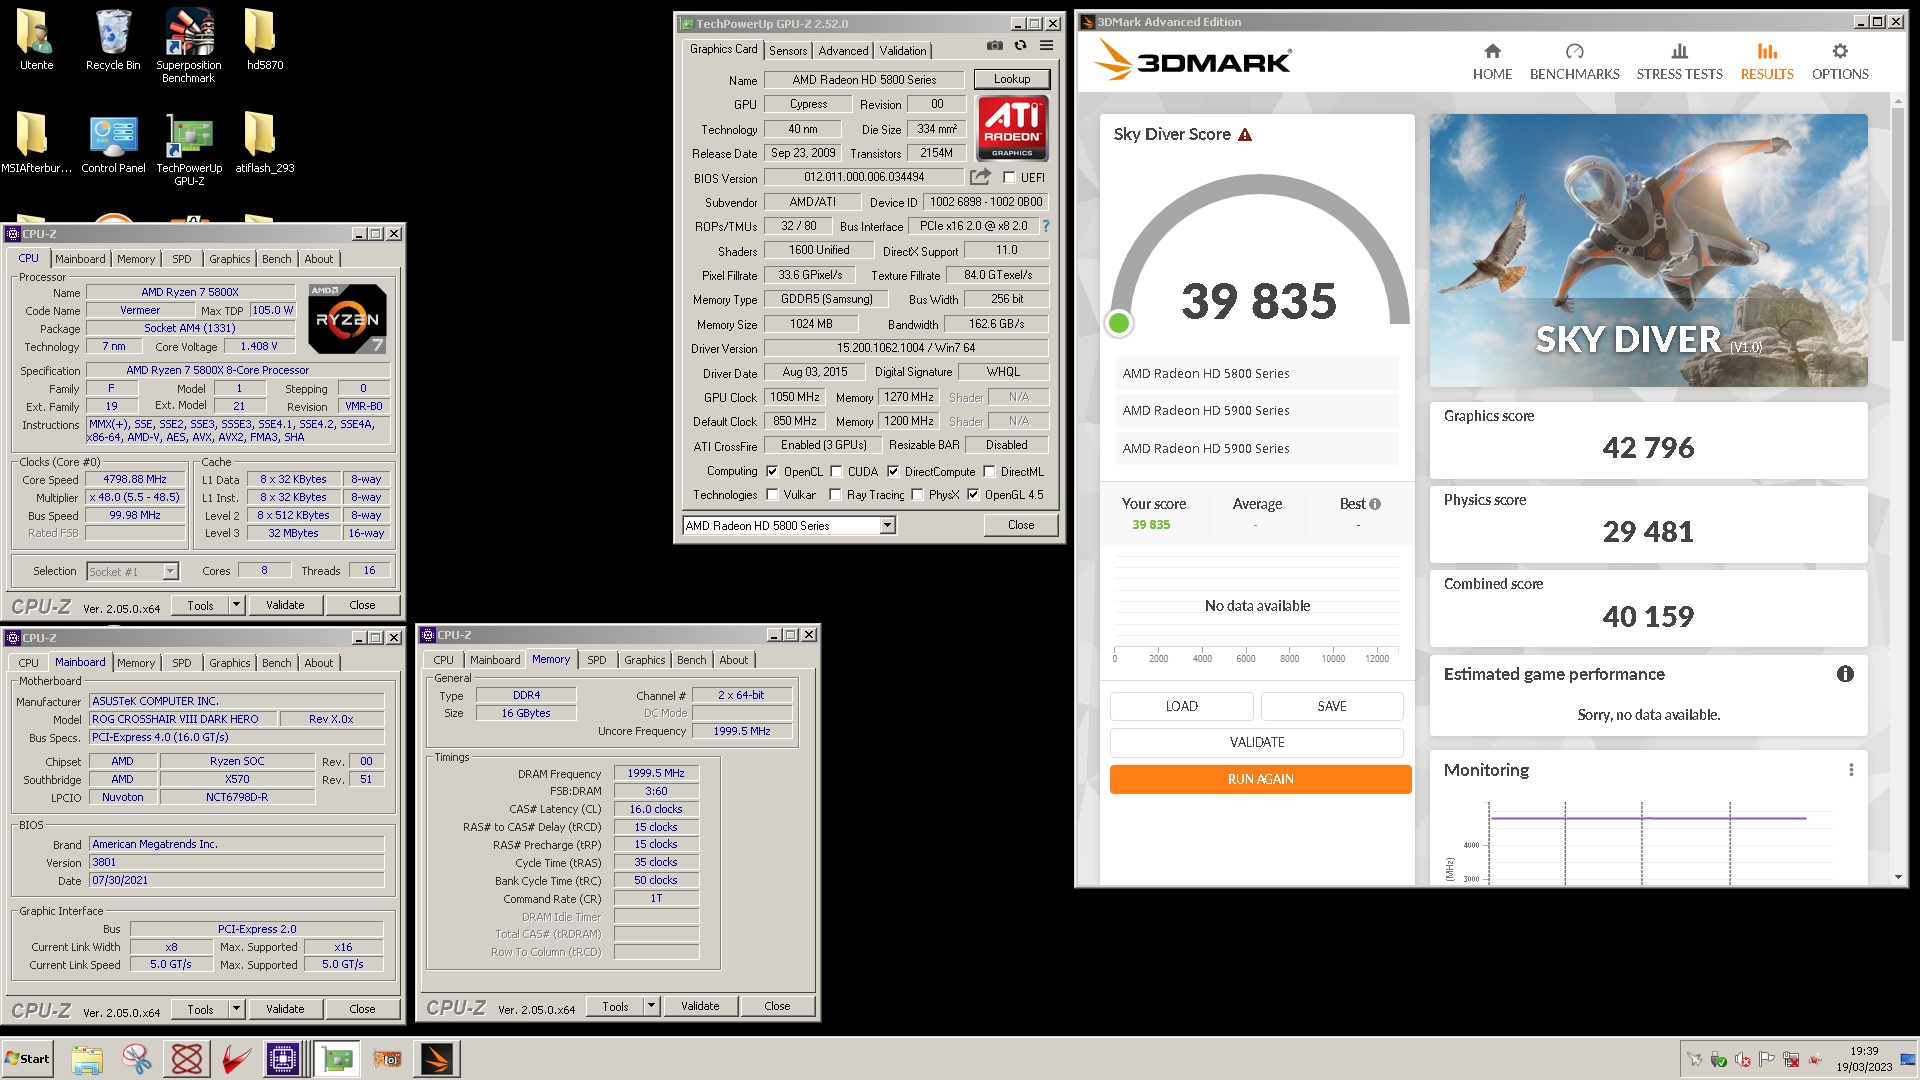Click the VALIDATE button in 3DMark
Viewport: 1920px width, 1080px height.
(1257, 742)
